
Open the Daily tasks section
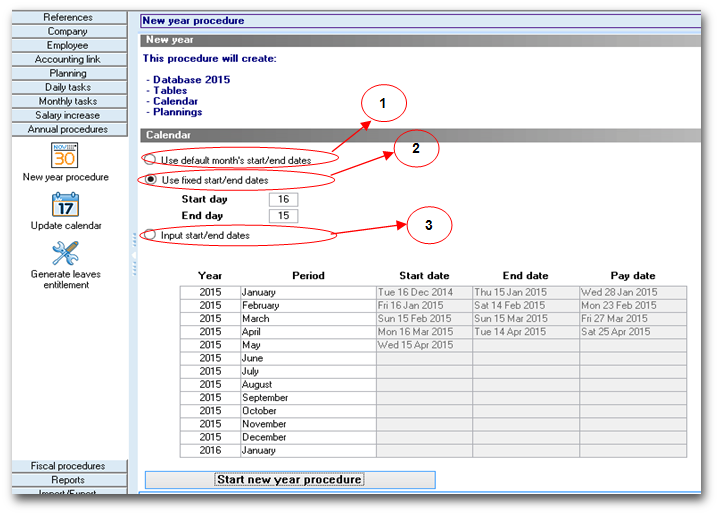pyautogui.click(x=68, y=87)
